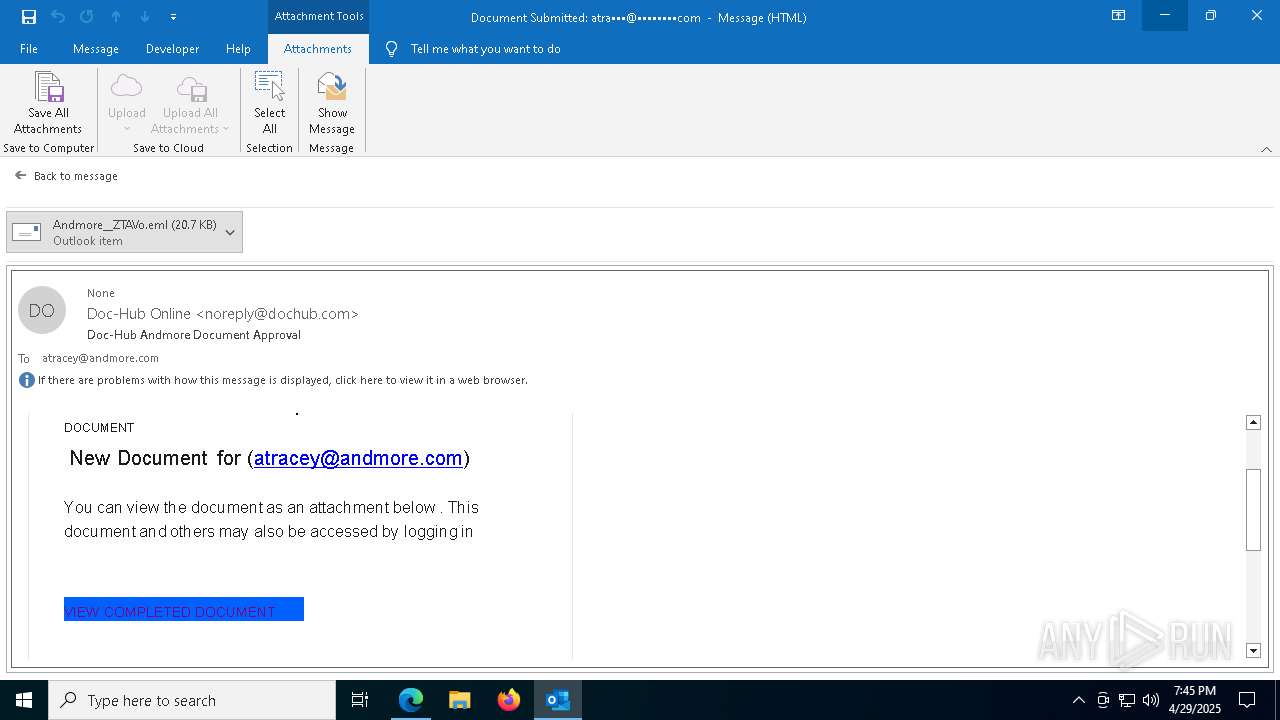Click the DO sender avatar

click(x=42, y=311)
